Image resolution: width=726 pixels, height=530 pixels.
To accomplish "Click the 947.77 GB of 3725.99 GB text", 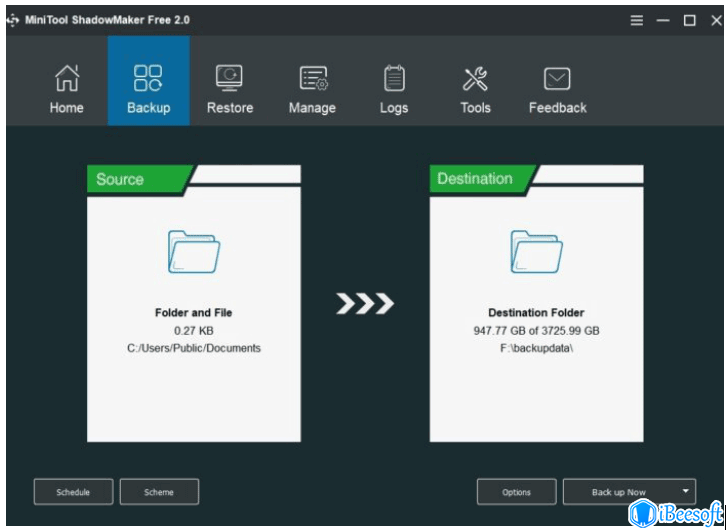I will coord(536,330).
